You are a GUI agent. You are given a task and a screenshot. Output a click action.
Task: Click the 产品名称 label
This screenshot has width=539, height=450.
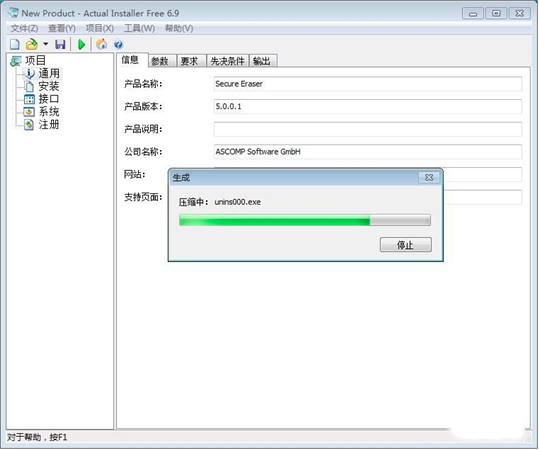(143, 84)
